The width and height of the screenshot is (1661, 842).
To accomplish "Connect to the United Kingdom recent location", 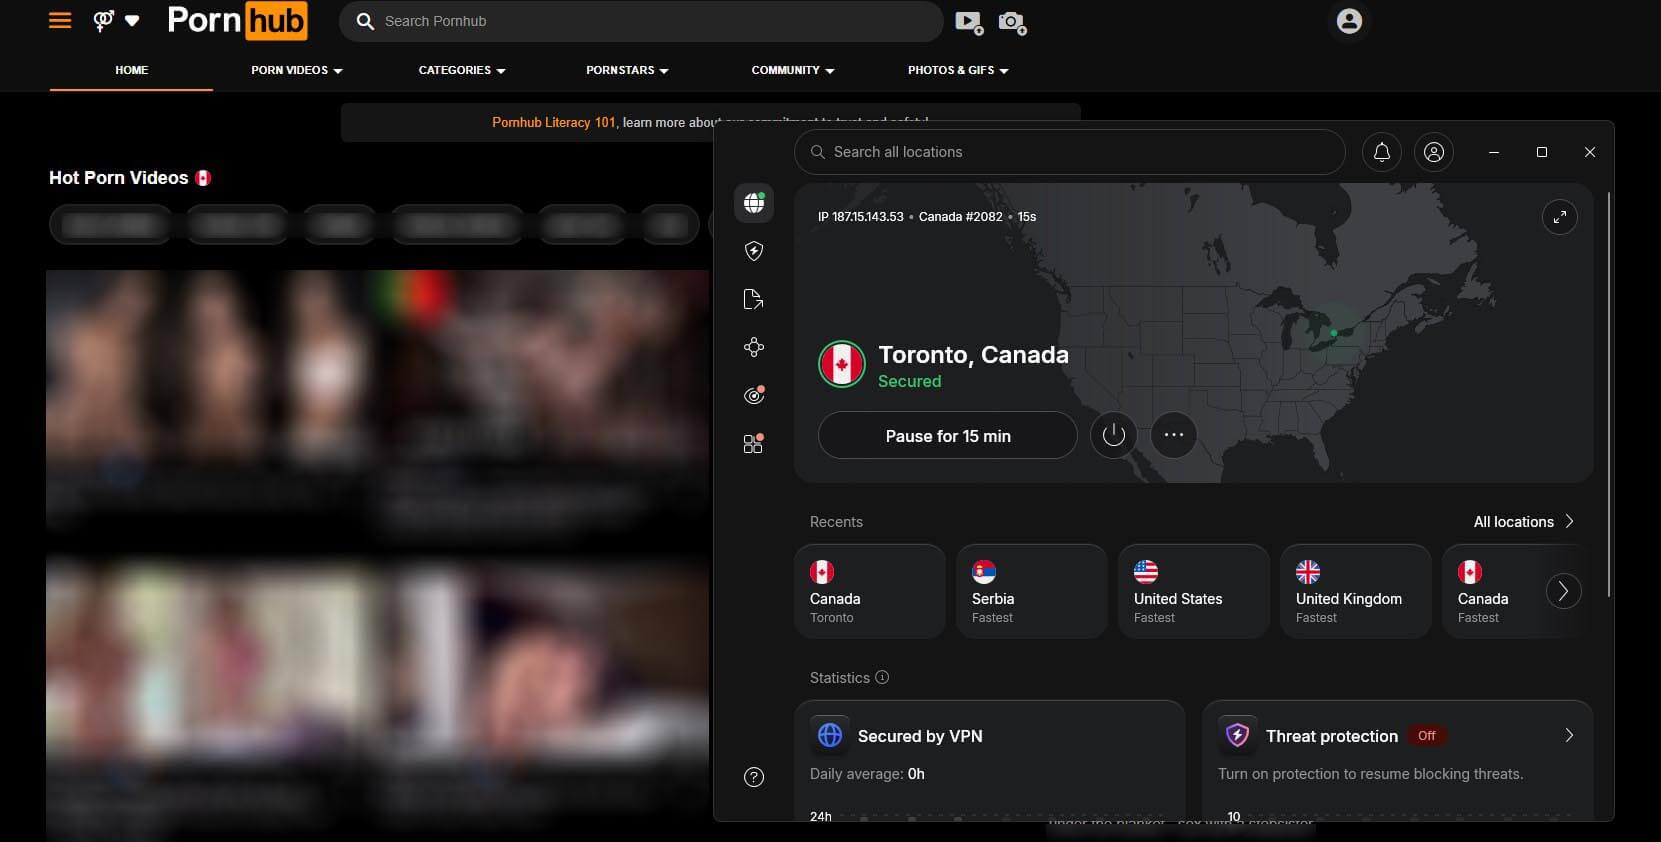I will 1355,591.
